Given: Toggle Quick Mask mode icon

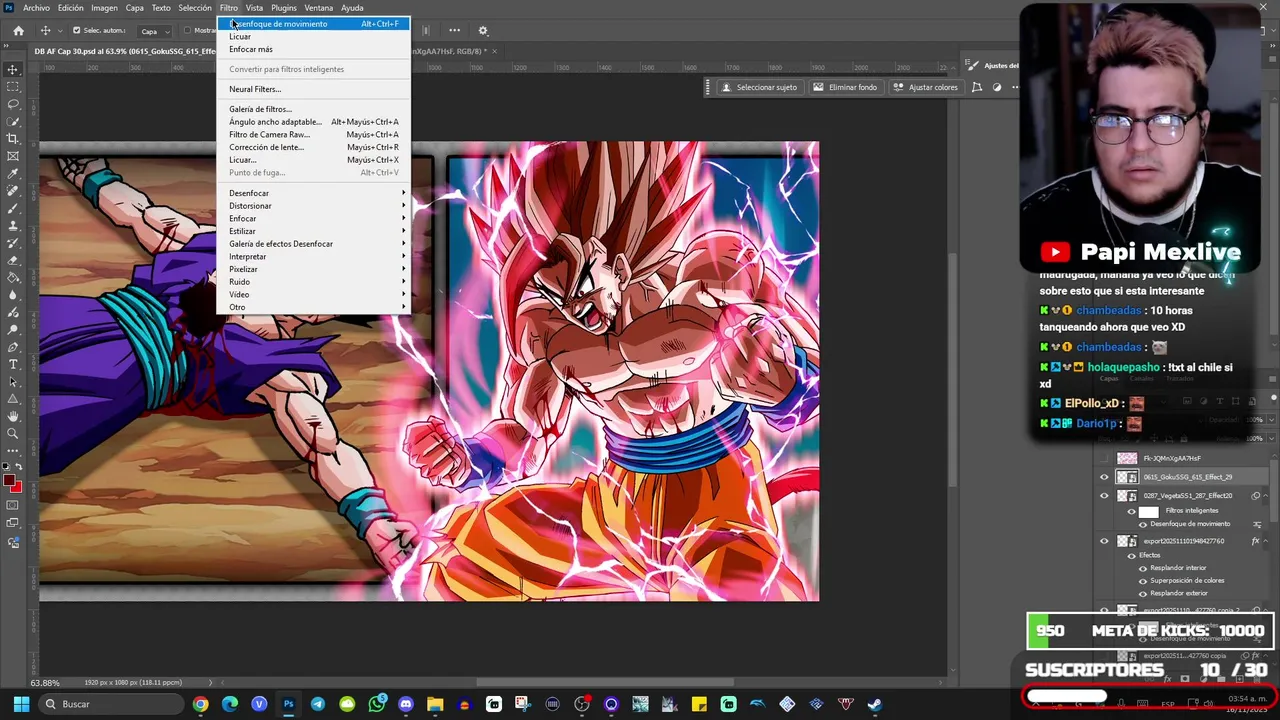Looking at the screenshot, I should 13,505.
